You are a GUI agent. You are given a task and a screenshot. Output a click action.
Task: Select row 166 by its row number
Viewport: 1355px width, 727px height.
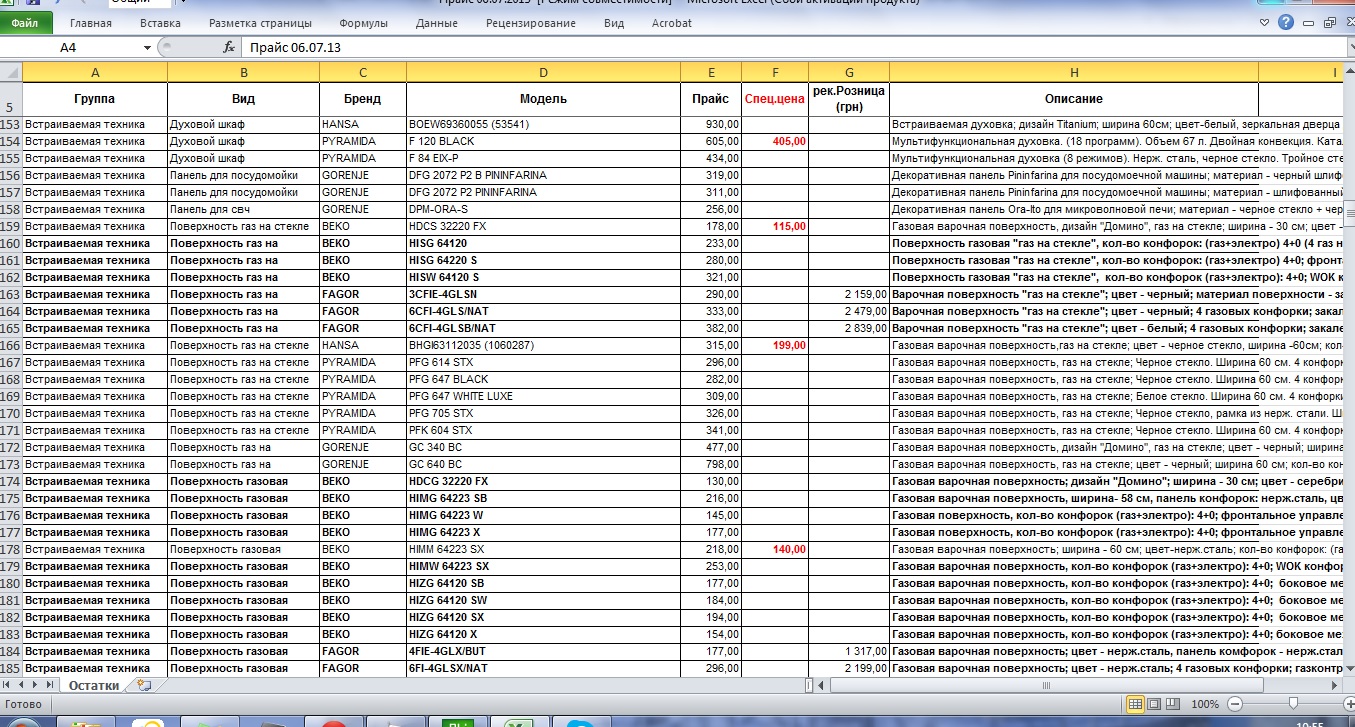[x=11, y=345]
